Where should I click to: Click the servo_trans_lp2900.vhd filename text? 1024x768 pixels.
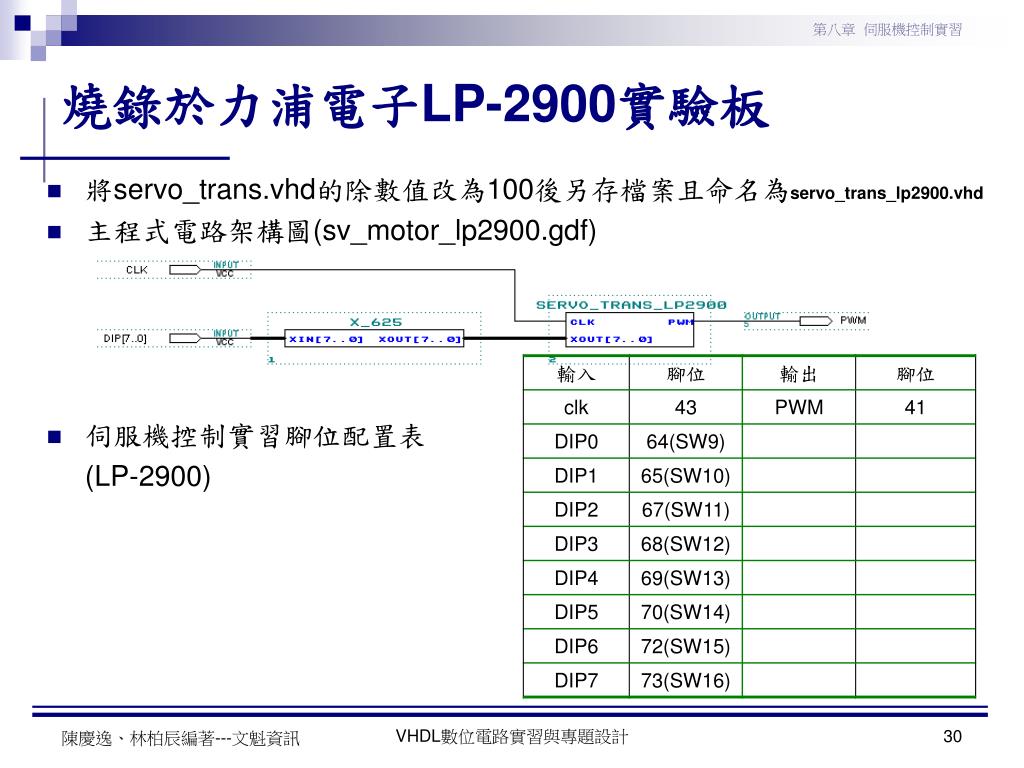click(x=886, y=193)
